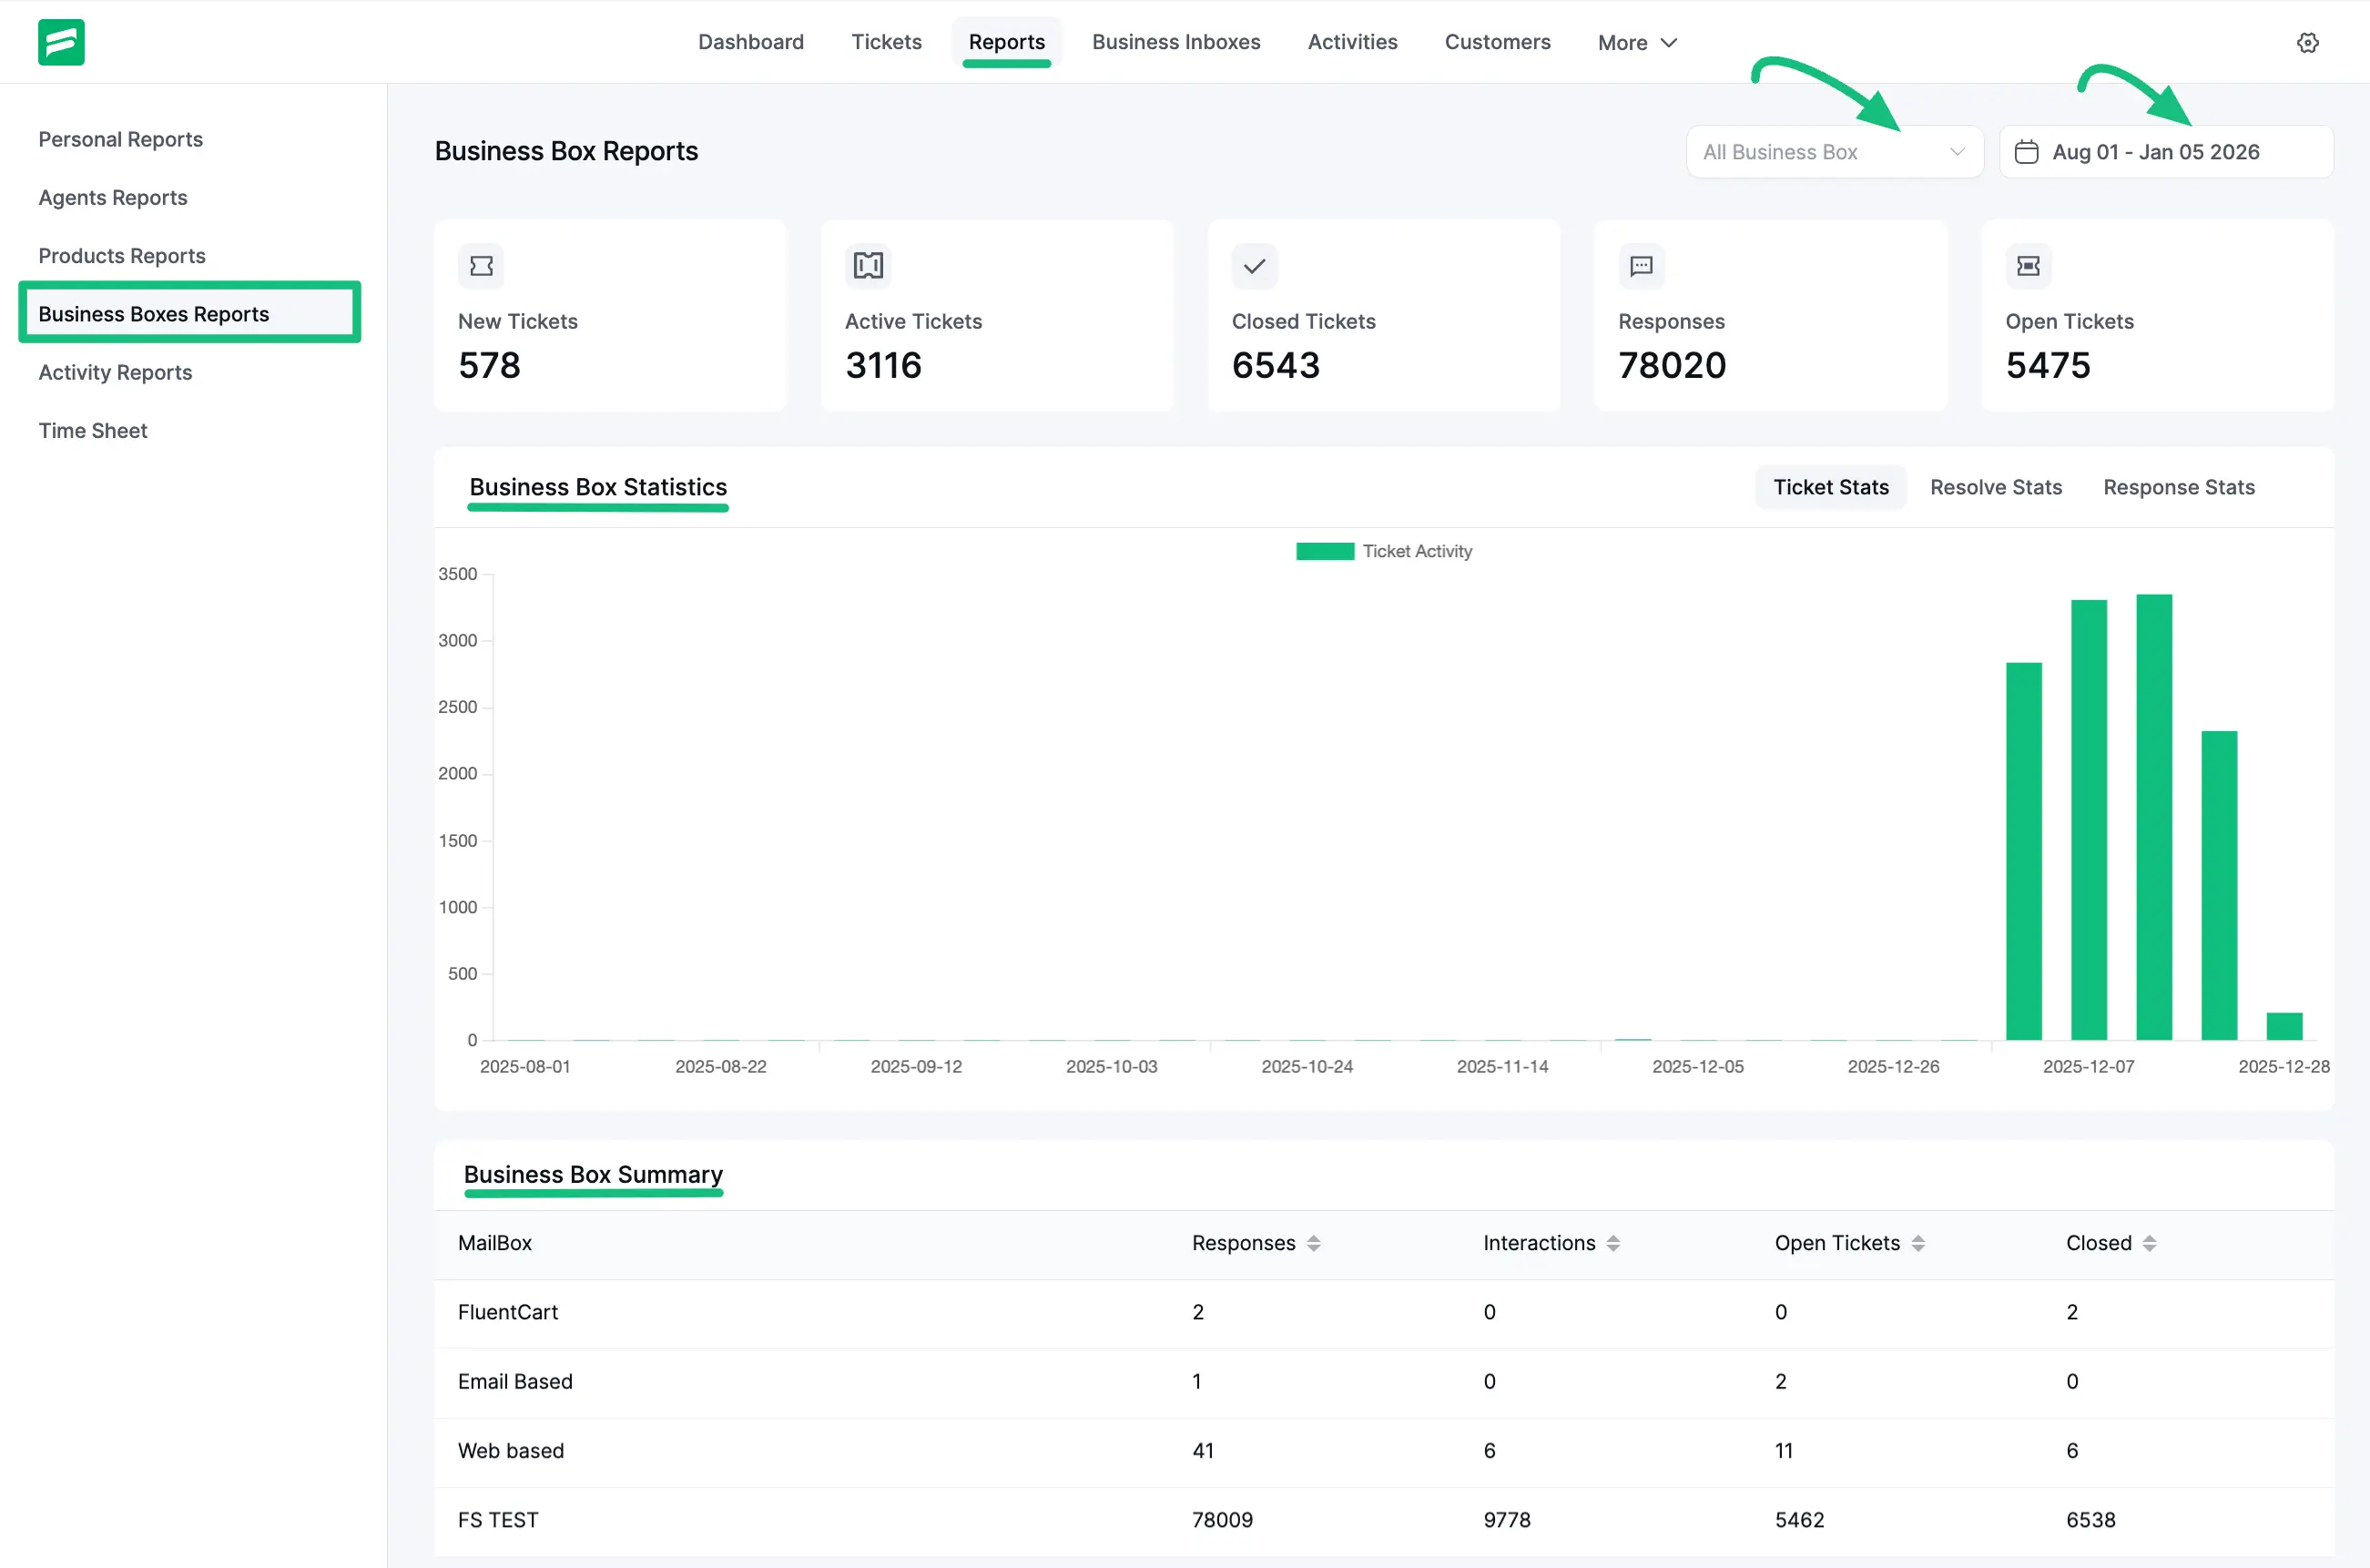This screenshot has height=1568, width=2370.
Task: Click the Open Tickets card icon
Action: (x=2029, y=265)
